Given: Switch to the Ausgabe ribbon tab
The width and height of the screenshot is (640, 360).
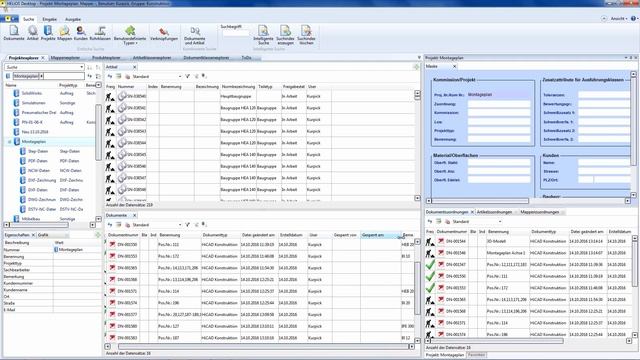Looking at the screenshot, I should pos(73,19).
